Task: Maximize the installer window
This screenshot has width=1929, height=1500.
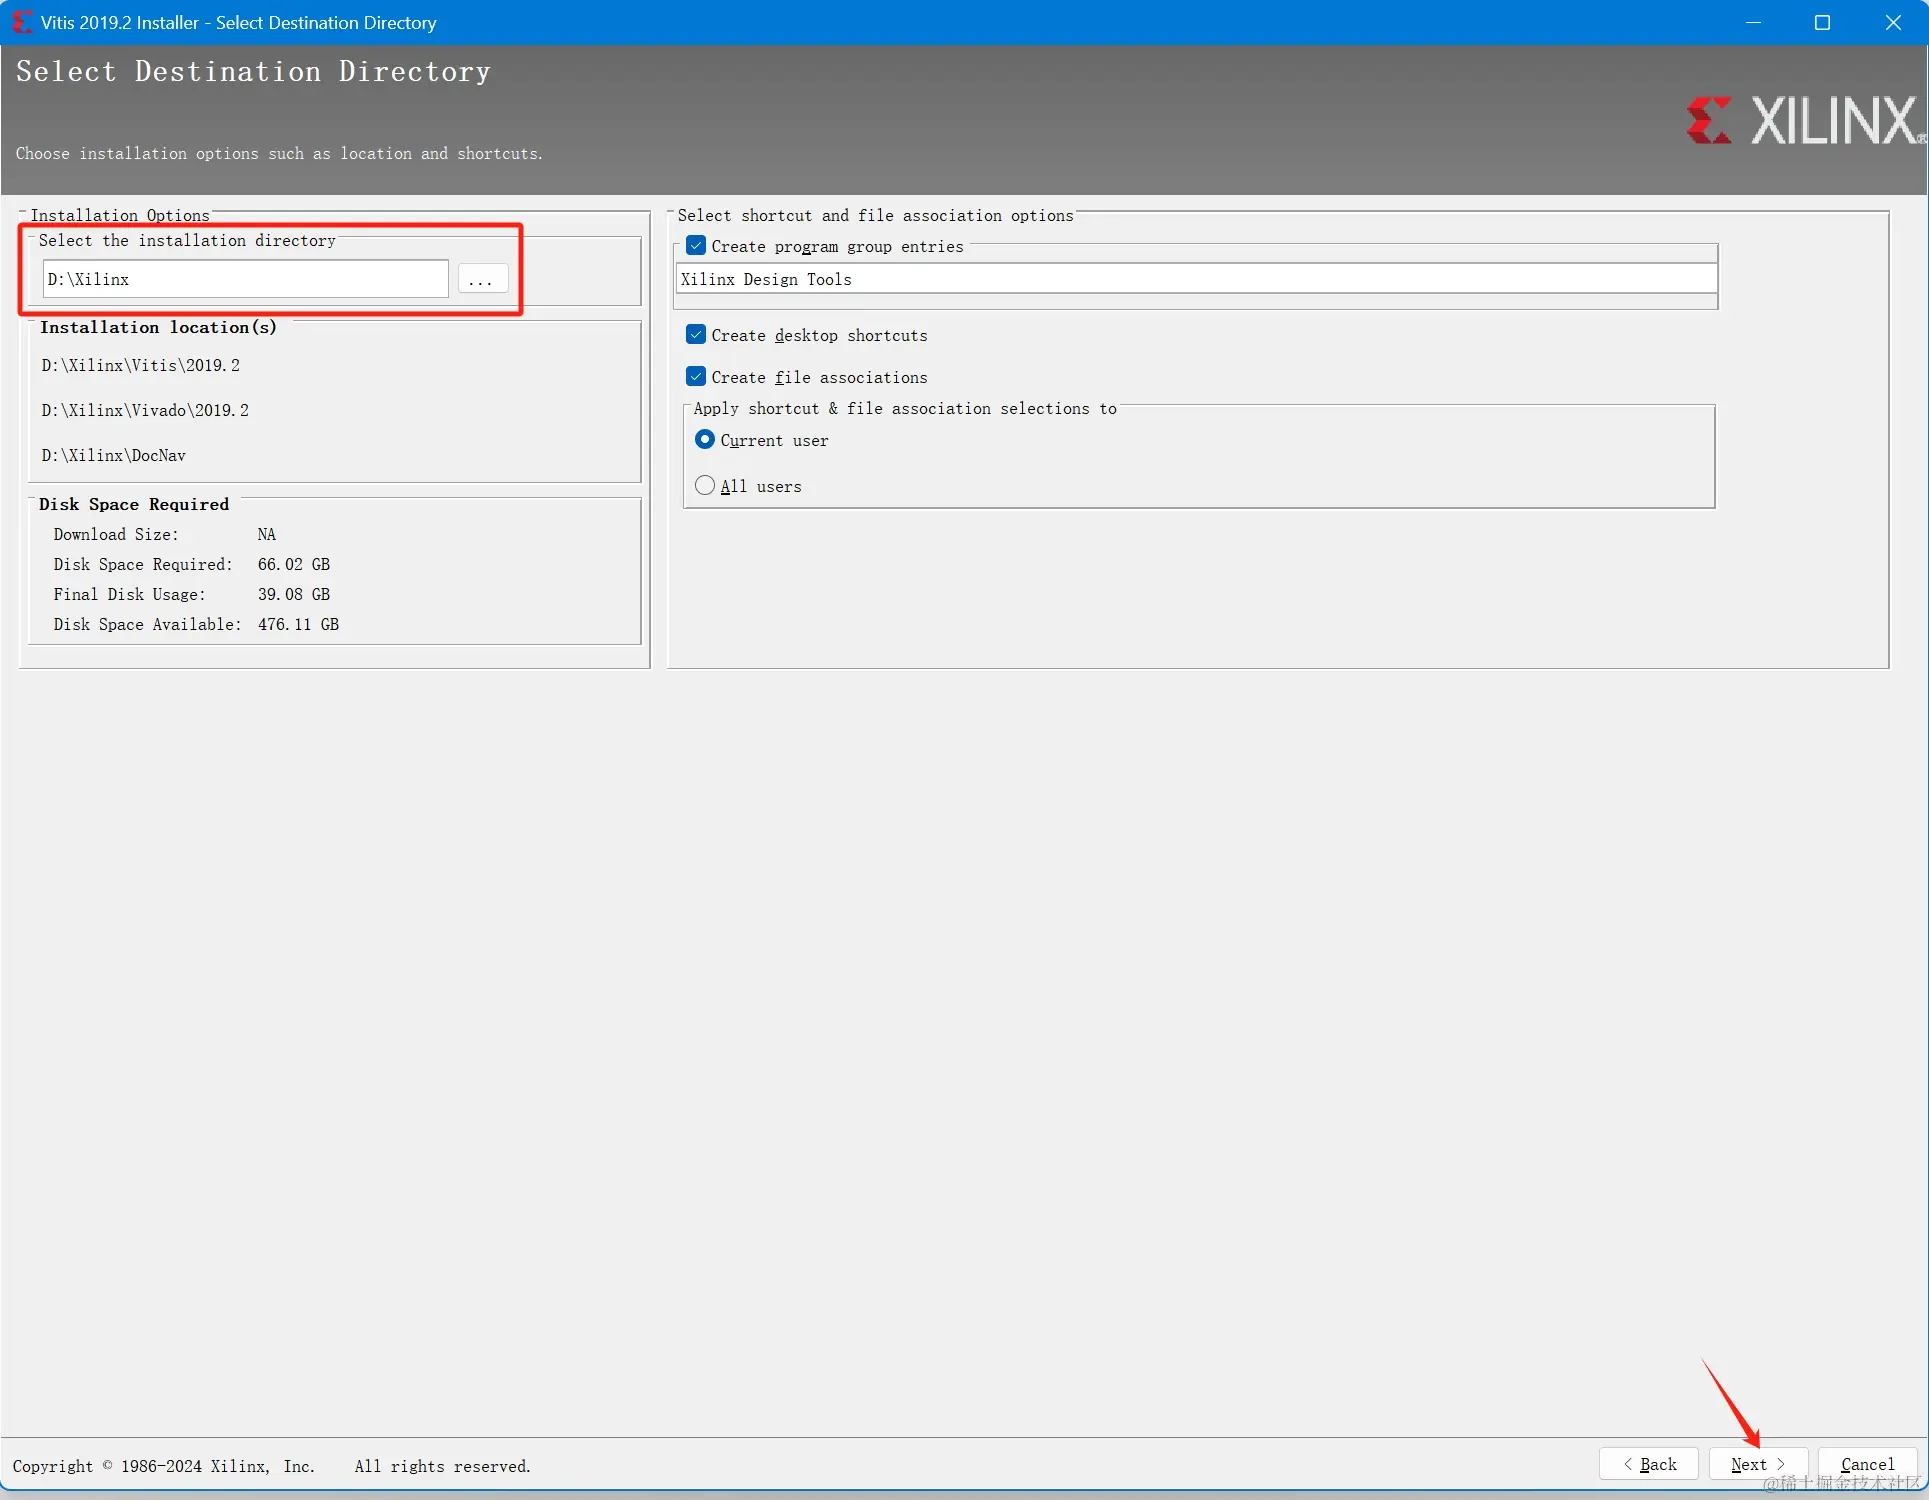Action: point(1822,22)
